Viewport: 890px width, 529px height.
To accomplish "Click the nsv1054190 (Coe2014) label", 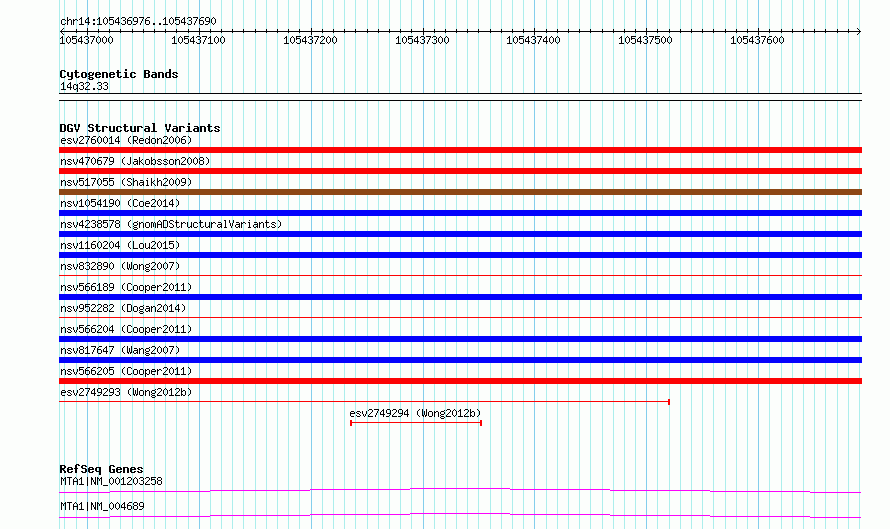I will (120, 203).
